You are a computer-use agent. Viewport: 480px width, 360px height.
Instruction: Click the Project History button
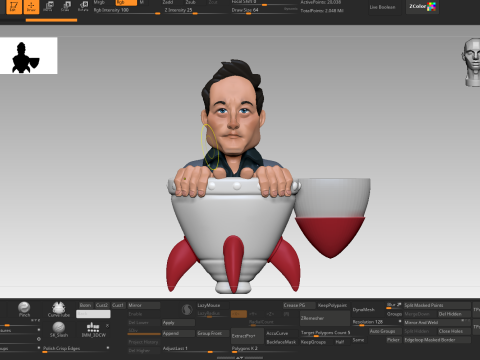[144, 342]
